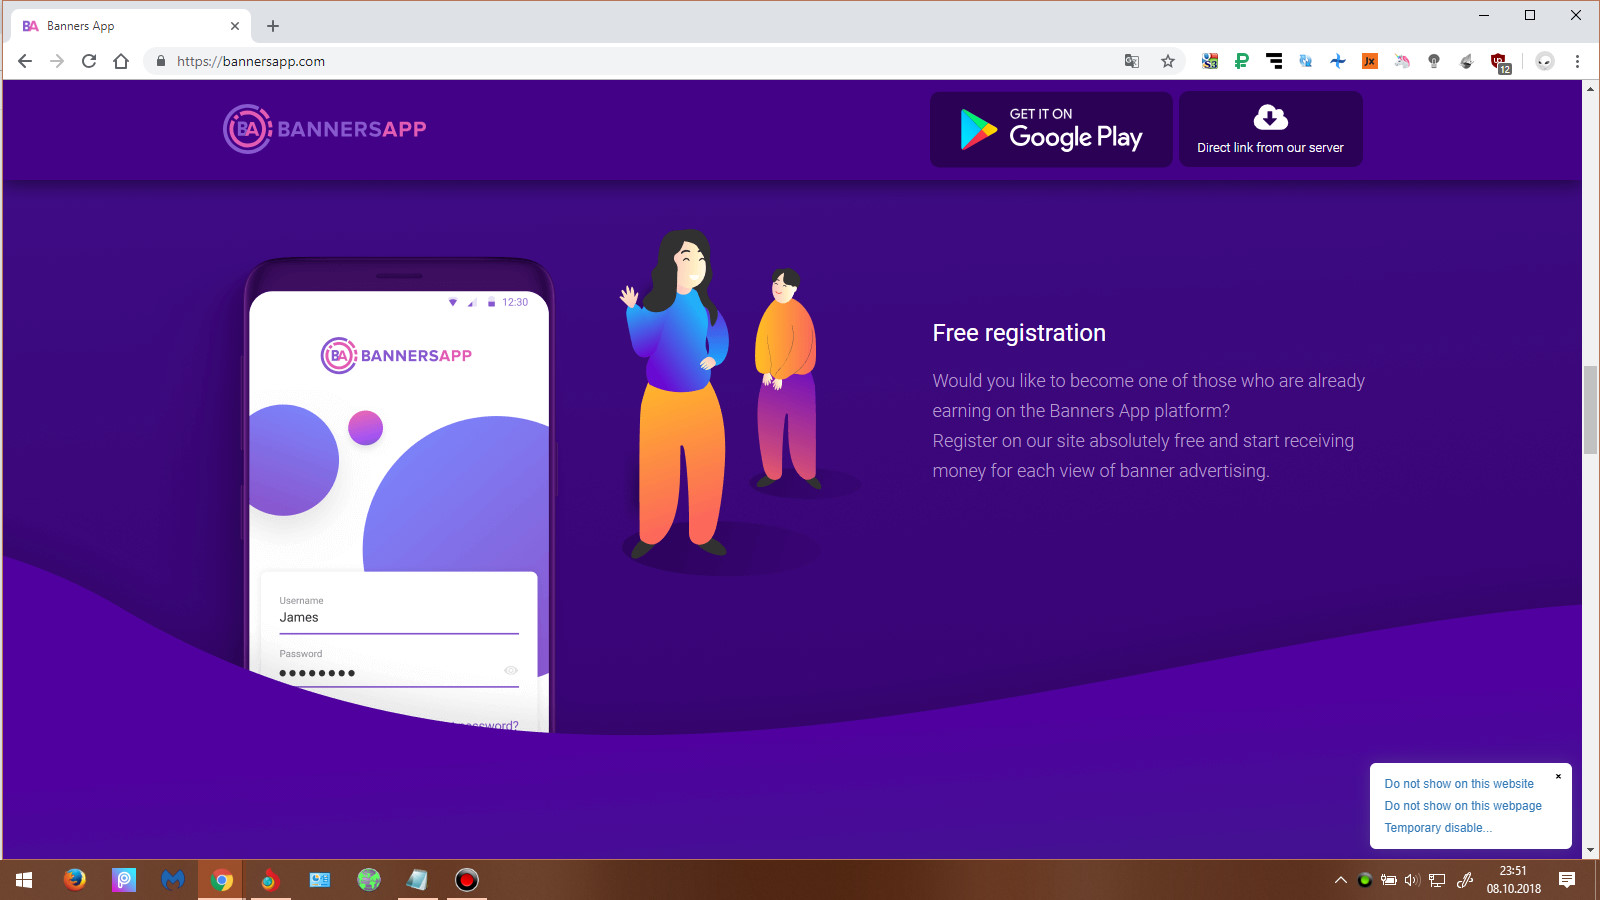Launch Firefox from the taskbar
Viewport: 1600px width, 900px height.
[74, 880]
